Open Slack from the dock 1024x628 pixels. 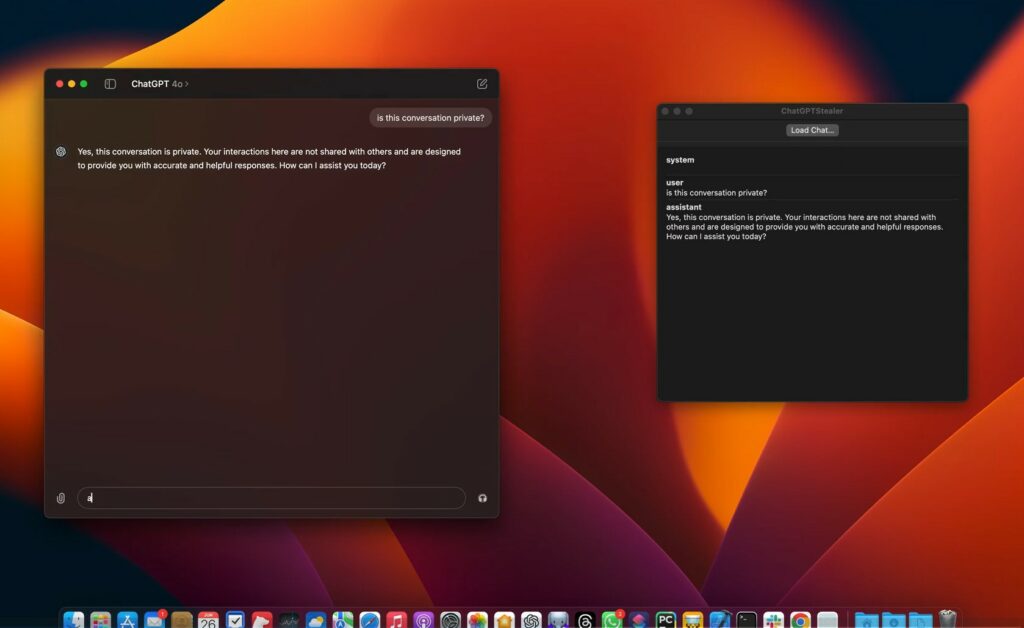pyautogui.click(x=773, y=621)
